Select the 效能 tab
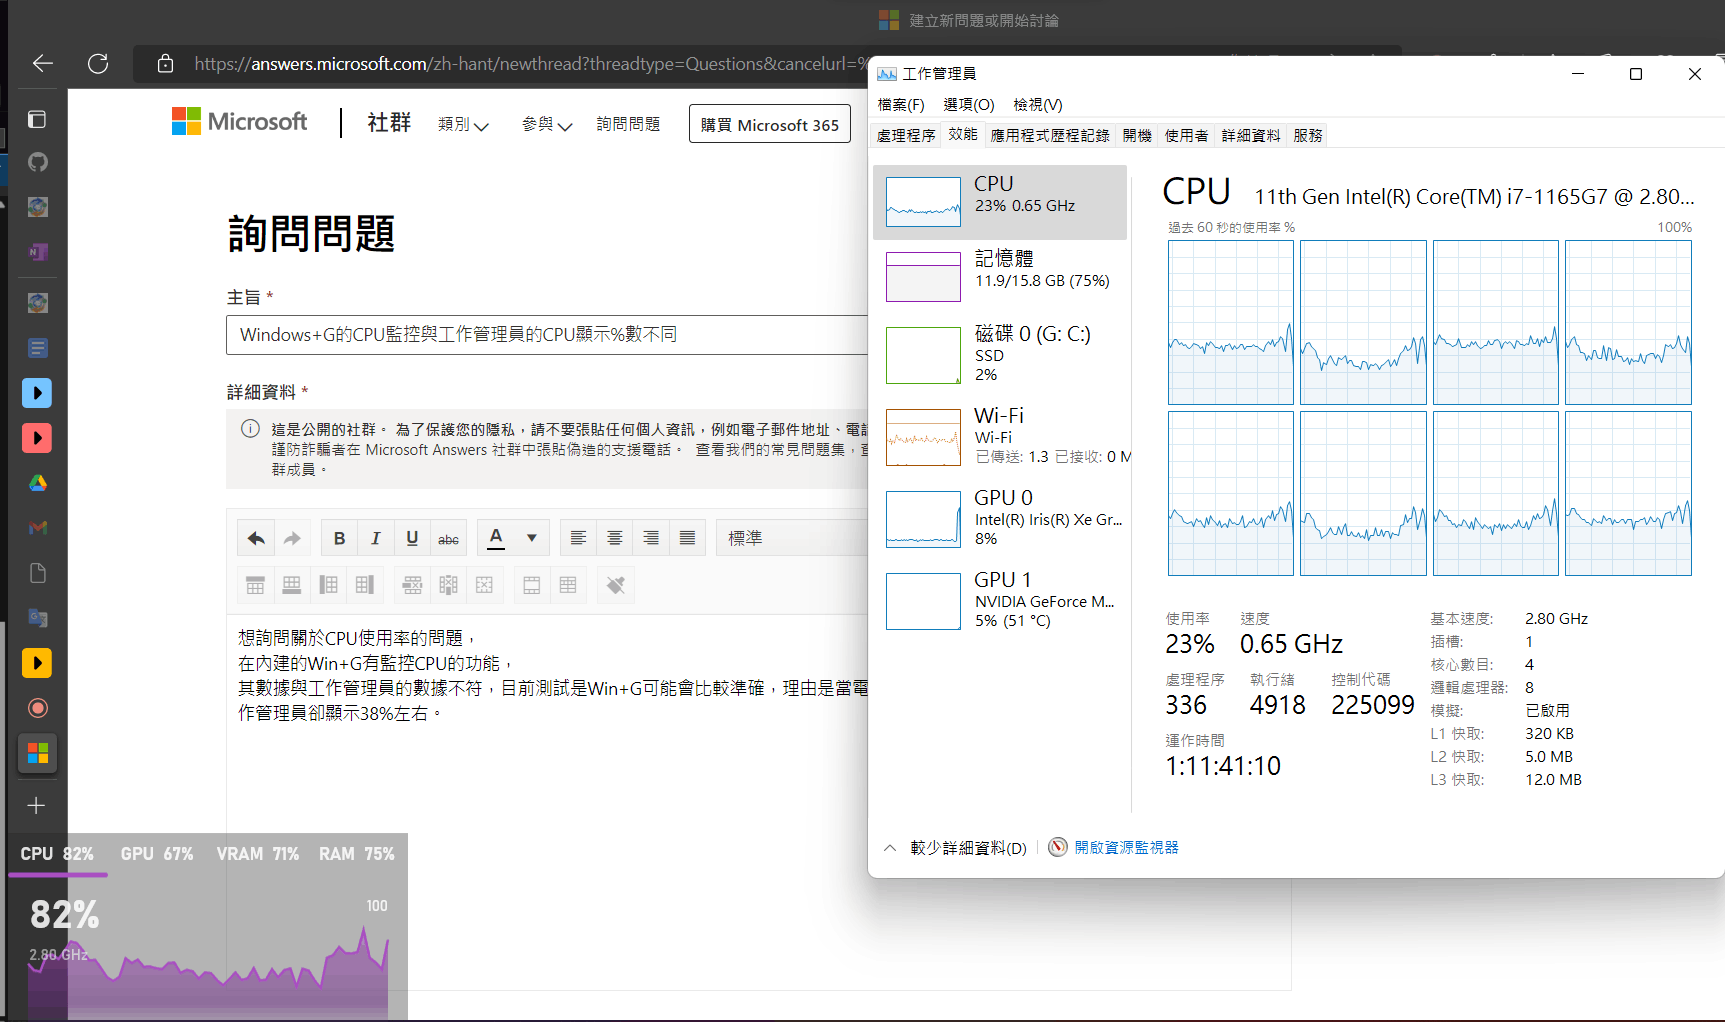 pyautogui.click(x=963, y=135)
